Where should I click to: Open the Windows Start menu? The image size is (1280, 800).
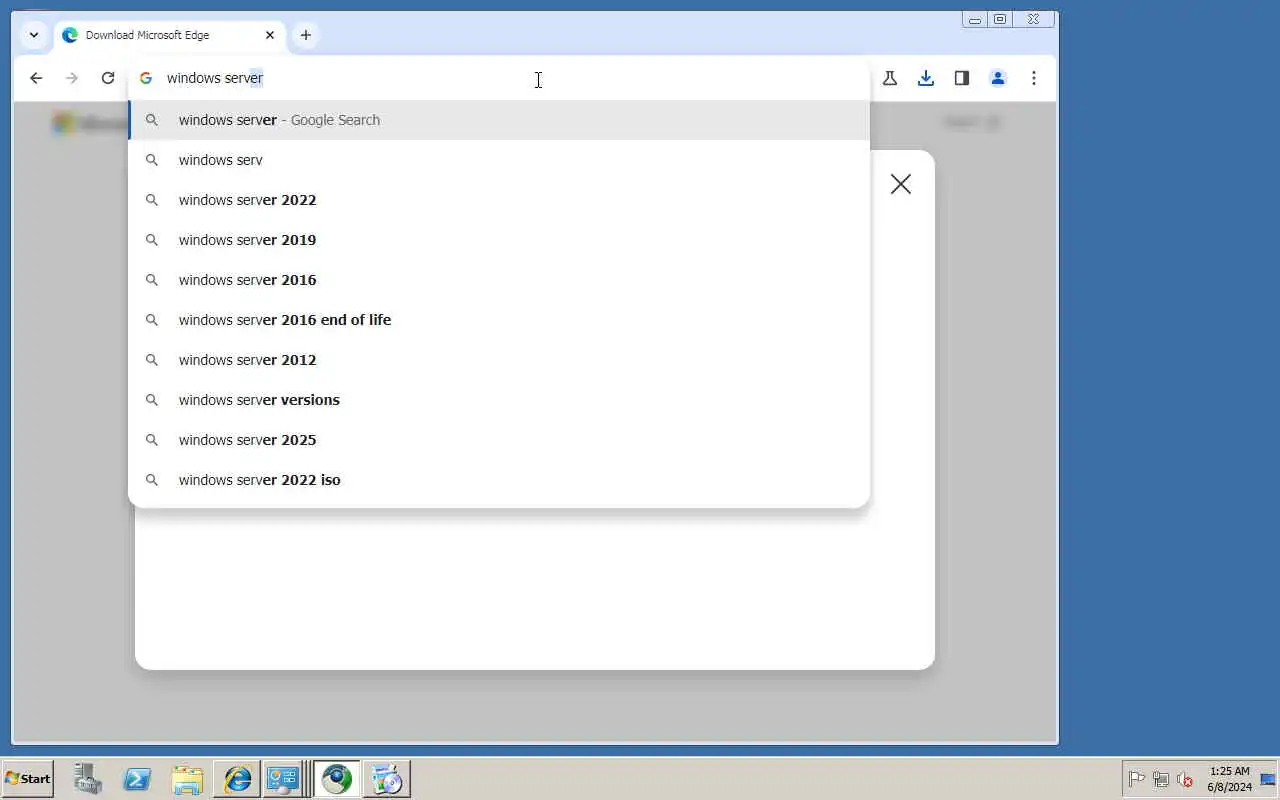pyautogui.click(x=28, y=778)
